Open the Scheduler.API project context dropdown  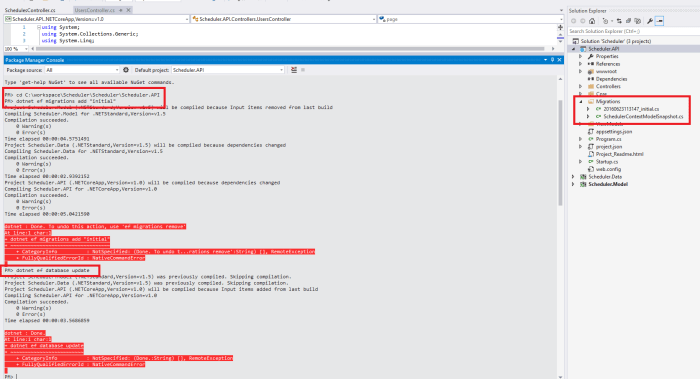coord(96,19)
